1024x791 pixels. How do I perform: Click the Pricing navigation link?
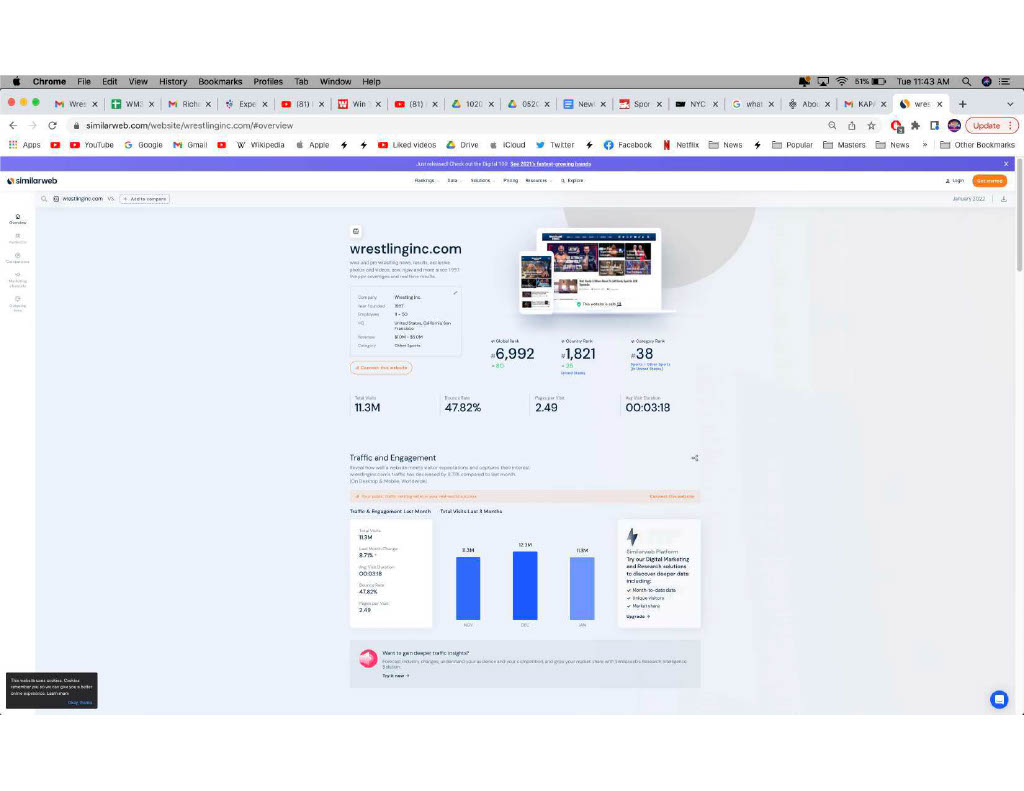coord(510,180)
